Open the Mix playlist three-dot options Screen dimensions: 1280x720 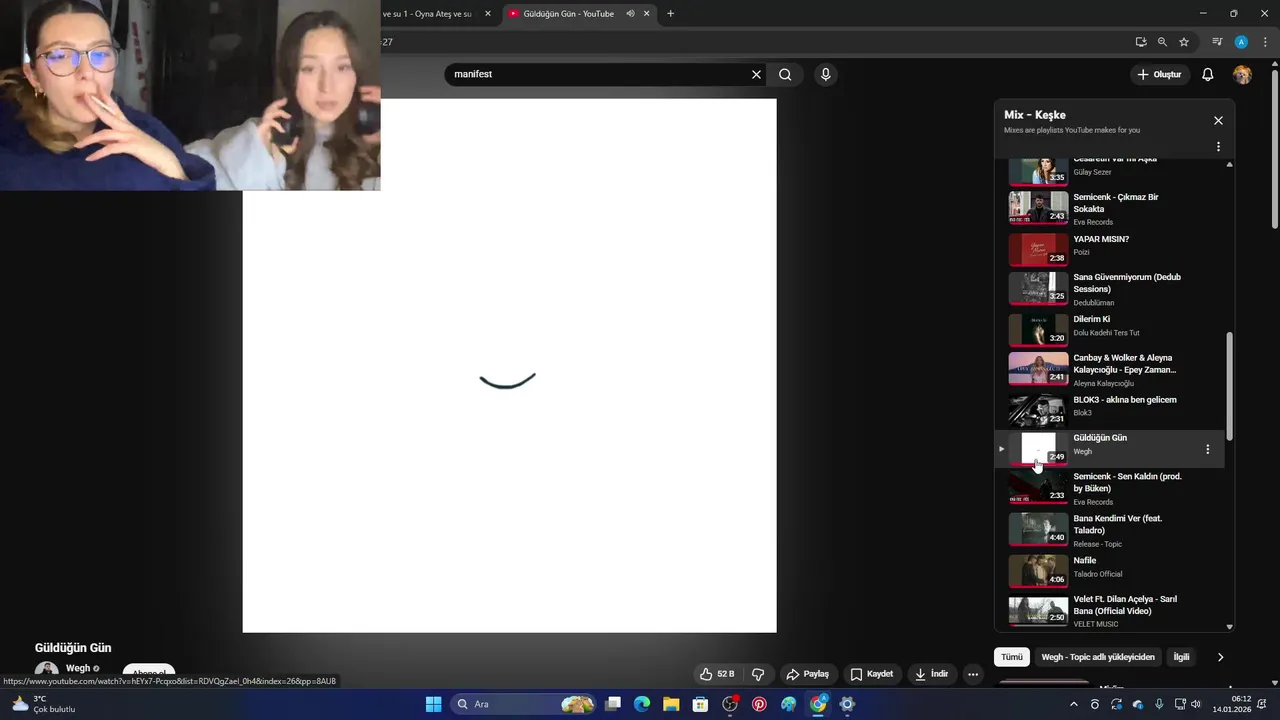pyautogui.click(x=1218, y=146)
